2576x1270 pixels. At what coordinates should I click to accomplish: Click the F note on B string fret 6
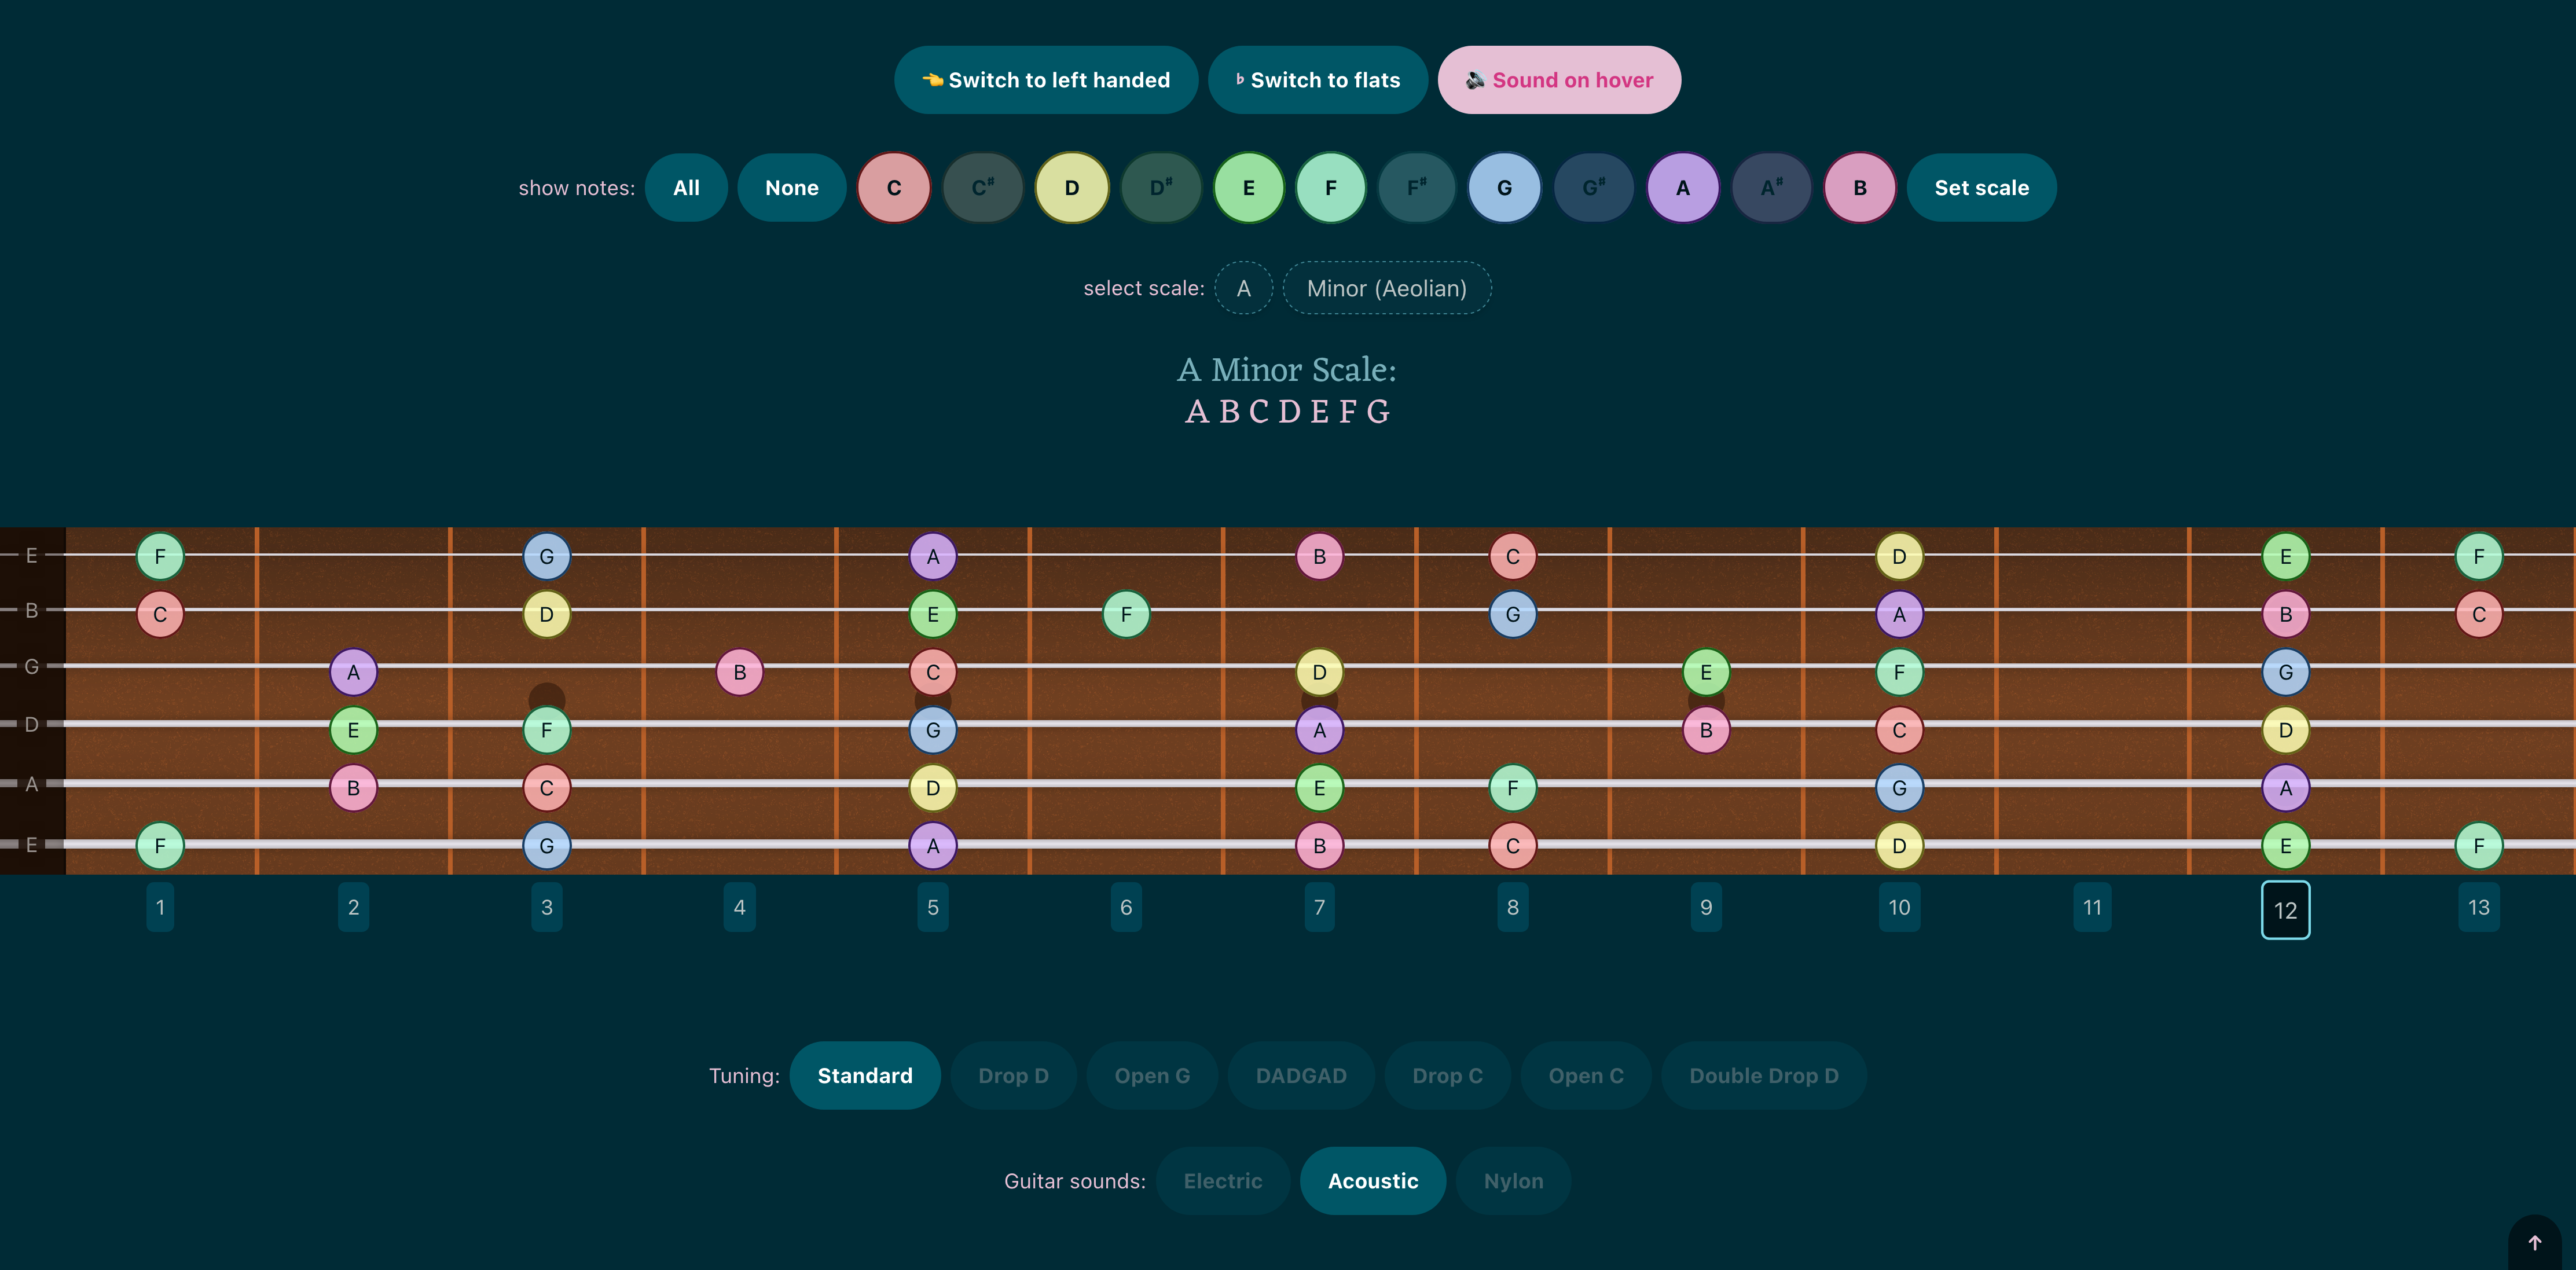pyautogui.click(x=1126, y=614)
